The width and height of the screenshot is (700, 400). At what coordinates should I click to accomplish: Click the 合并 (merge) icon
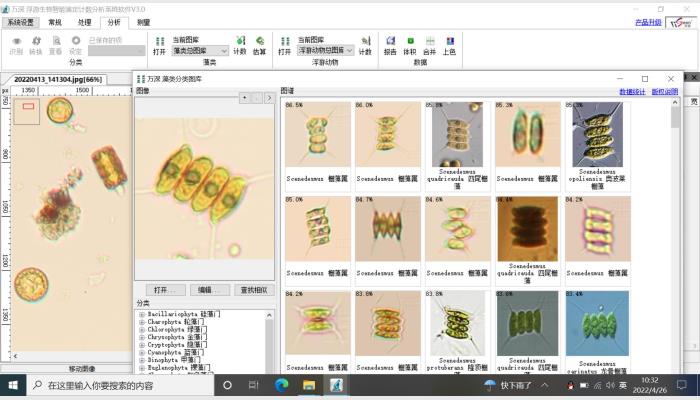429,44
